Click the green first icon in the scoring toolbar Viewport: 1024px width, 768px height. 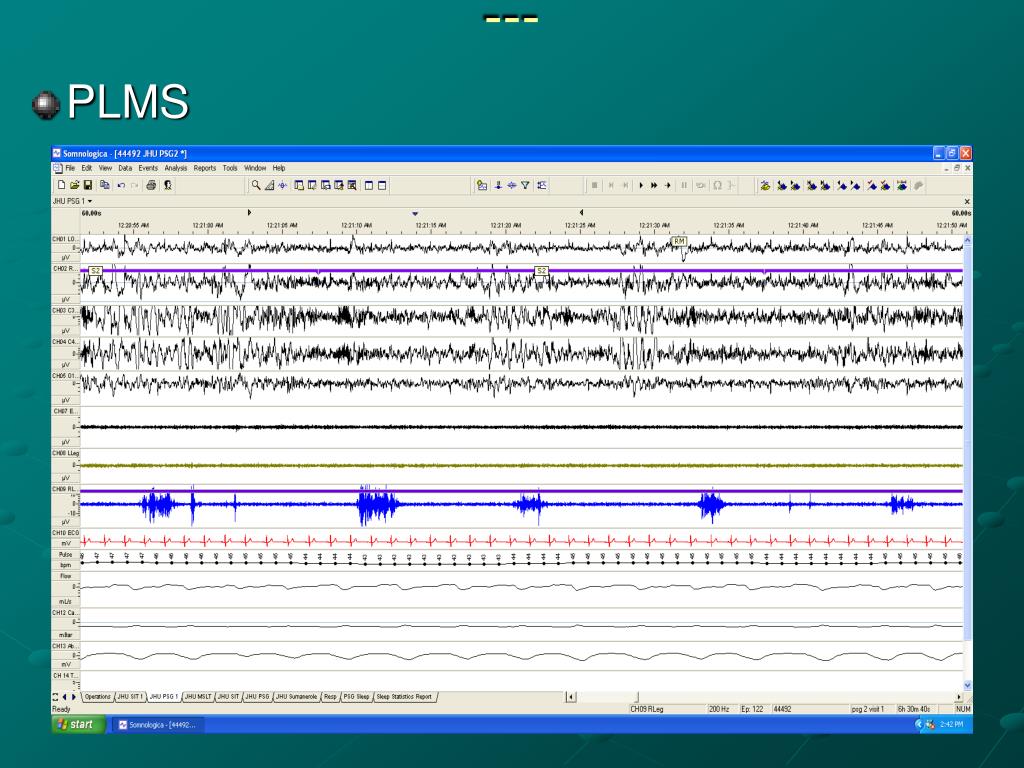[x=765, y=185]
